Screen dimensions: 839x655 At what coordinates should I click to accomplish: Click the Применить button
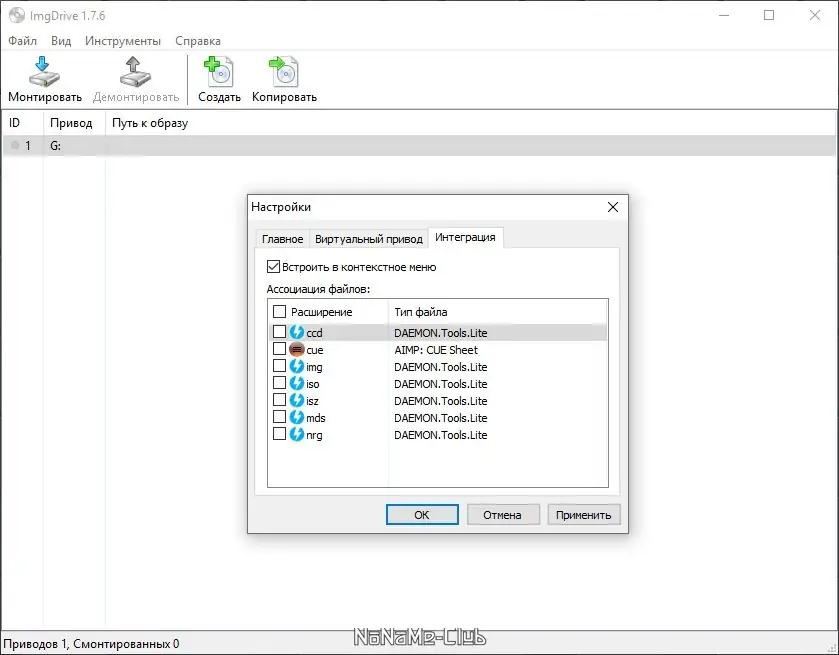pos(584,515)
